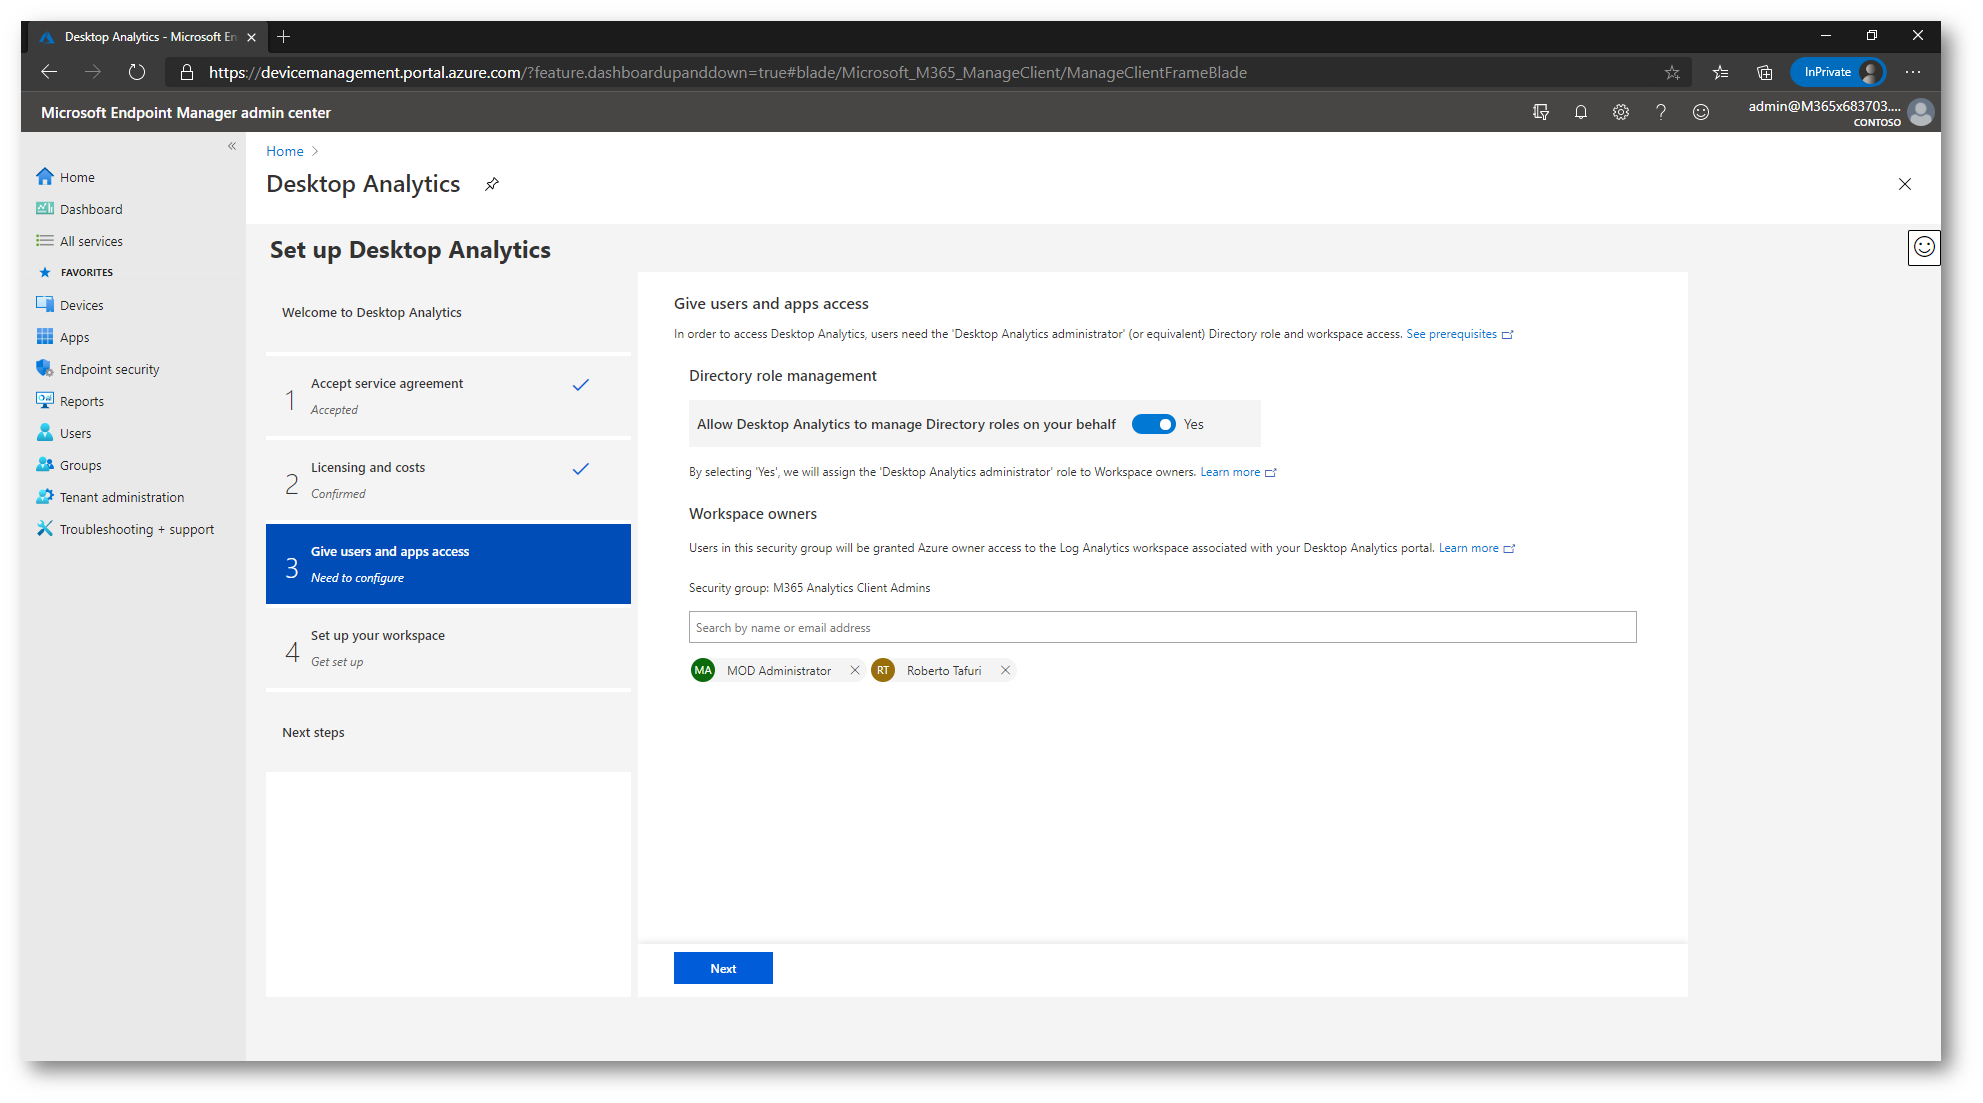Click the Home breadcrumb link
Image resolution: width=1983 pixels, height=1103 pixels.
[x=285, y=151]
